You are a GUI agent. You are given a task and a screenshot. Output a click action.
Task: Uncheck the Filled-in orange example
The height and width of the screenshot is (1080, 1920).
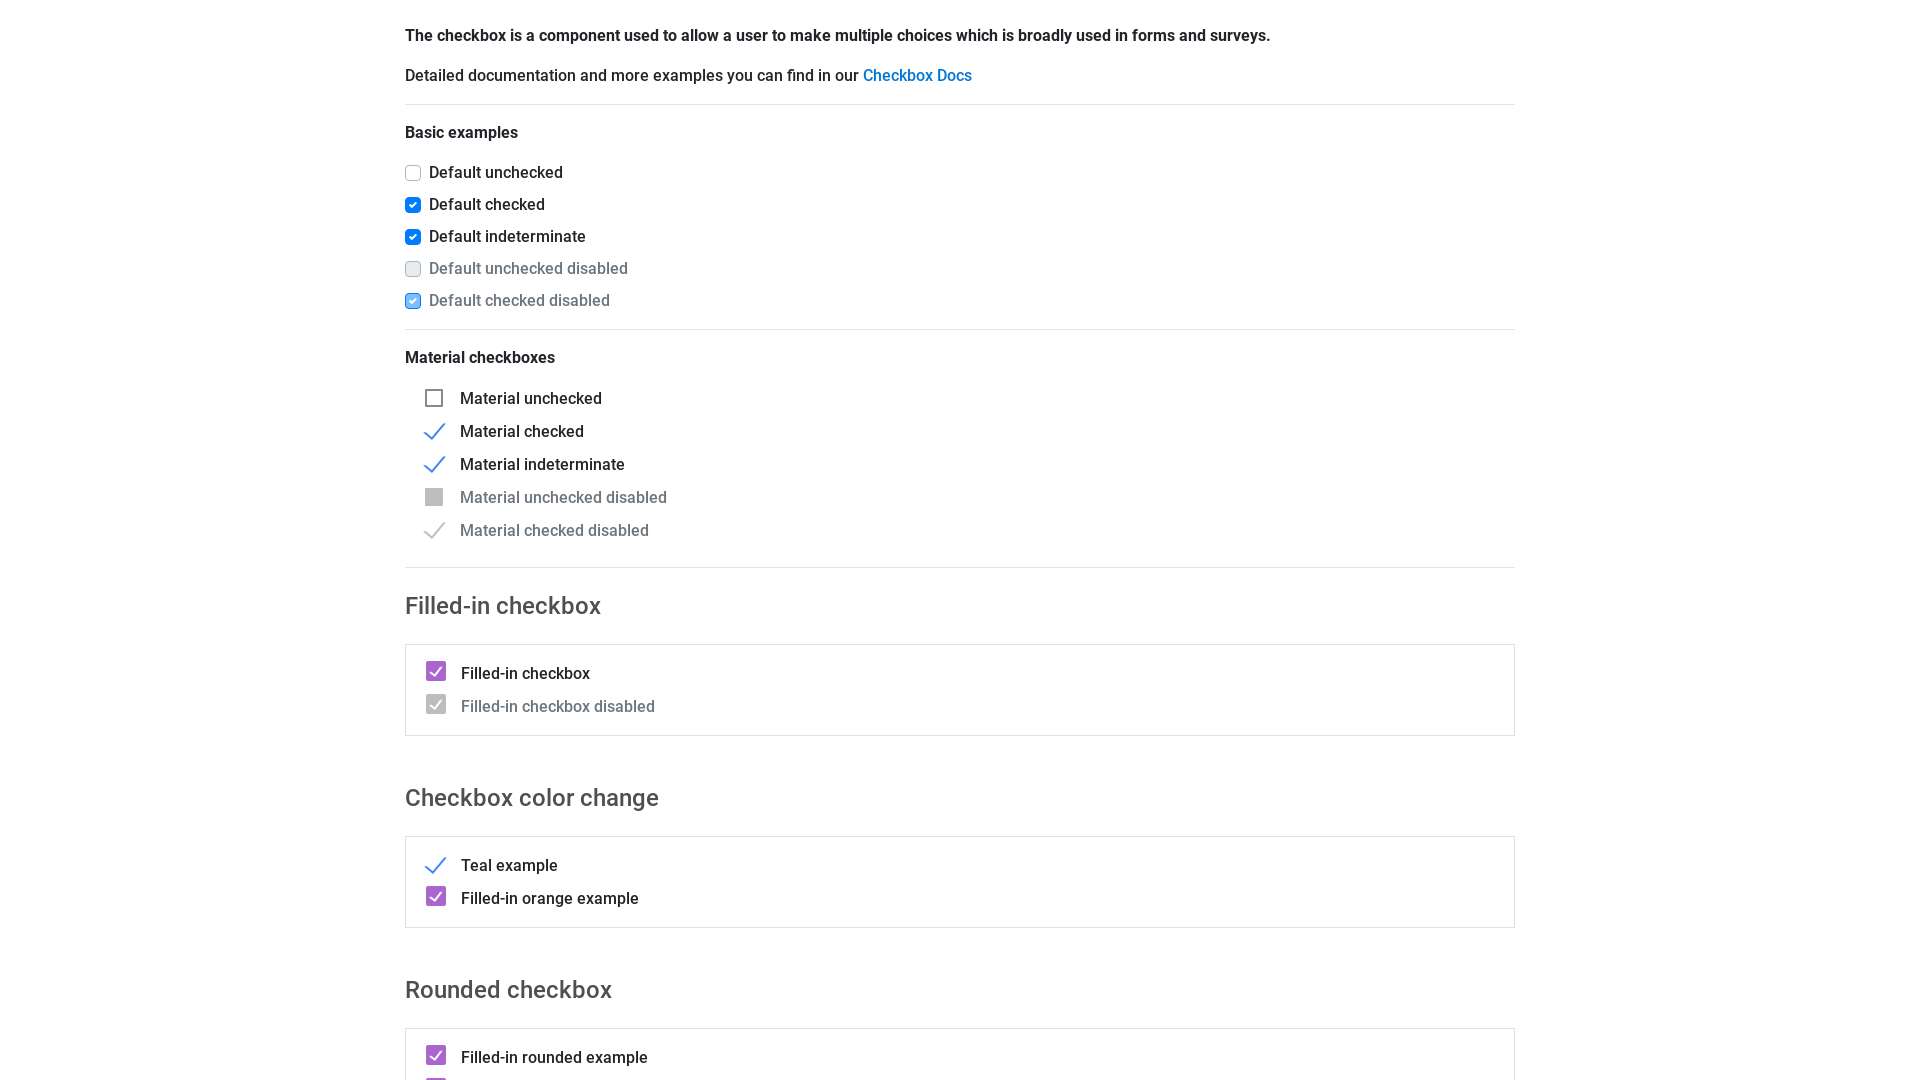436,896
